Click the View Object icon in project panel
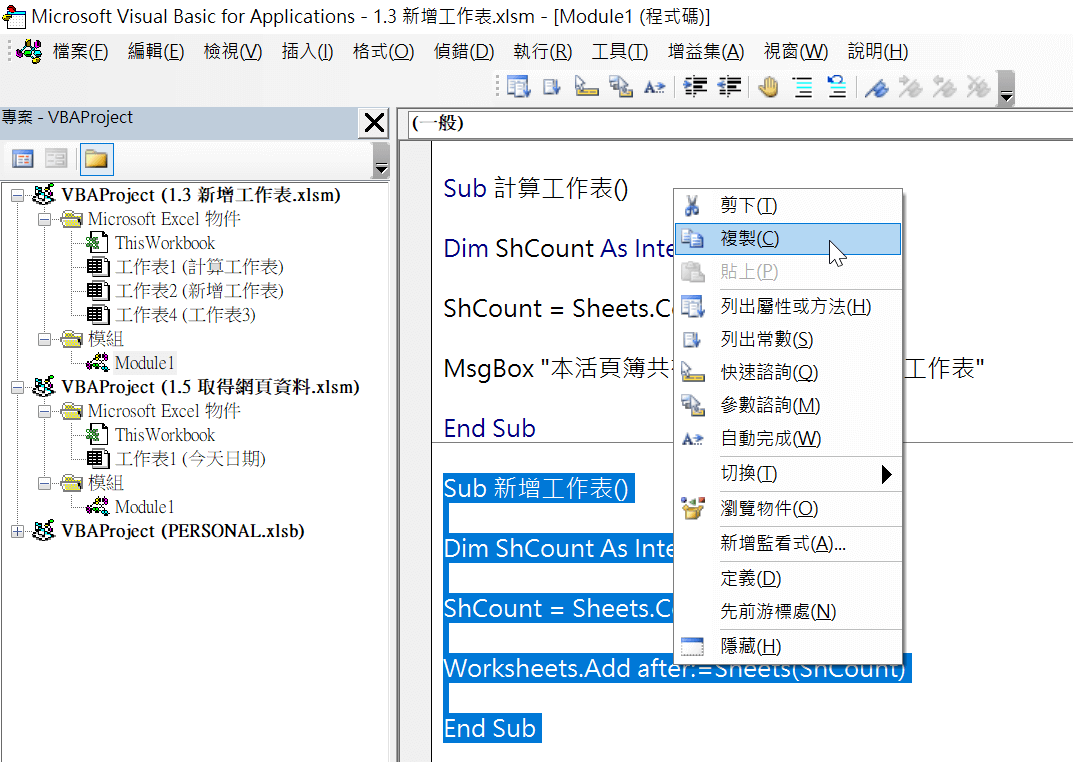1073x762 pixels. (x=56, y=159)
